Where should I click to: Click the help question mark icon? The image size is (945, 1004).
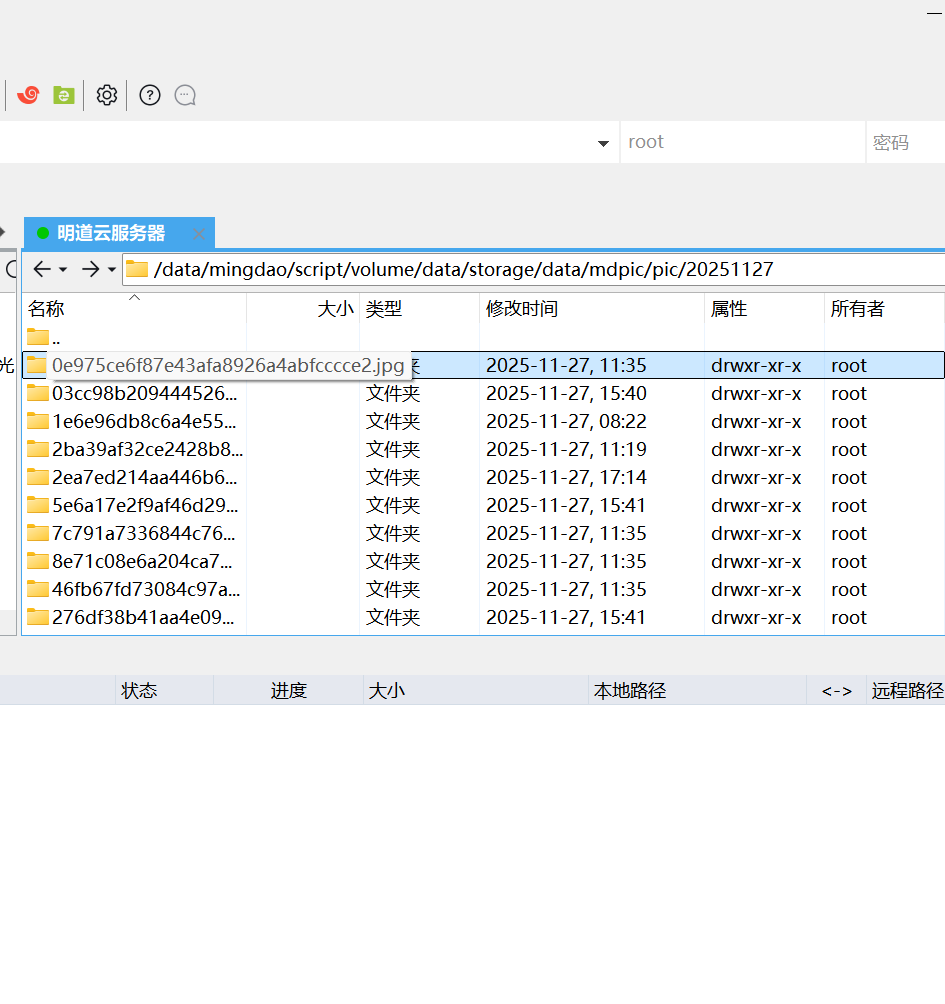coord(148,95)
